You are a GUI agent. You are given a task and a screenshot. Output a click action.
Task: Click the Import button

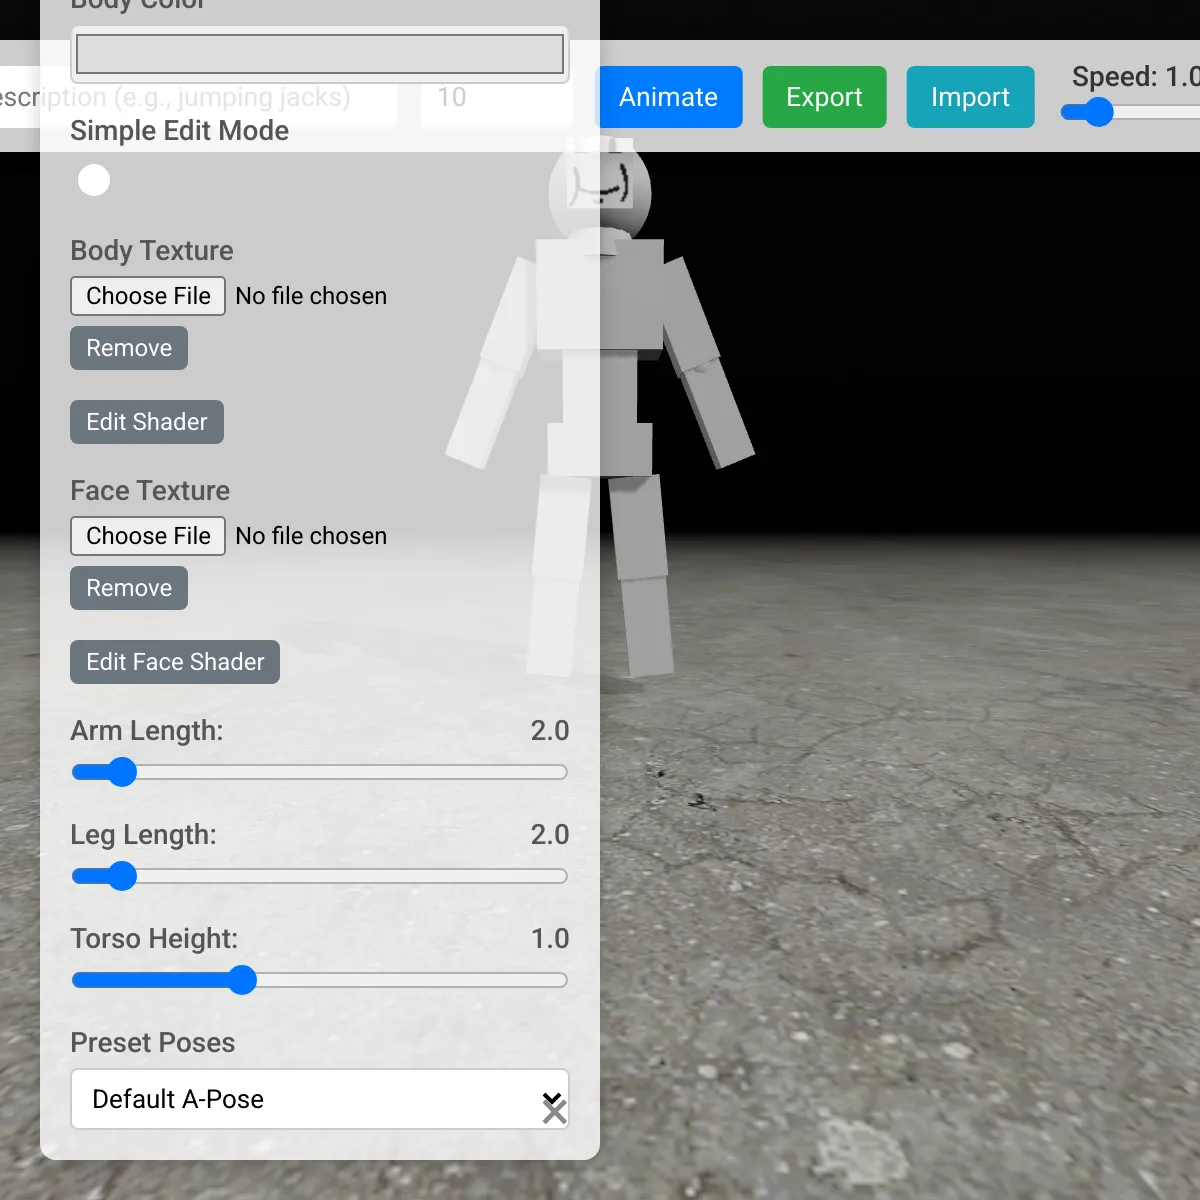[970, 97]
